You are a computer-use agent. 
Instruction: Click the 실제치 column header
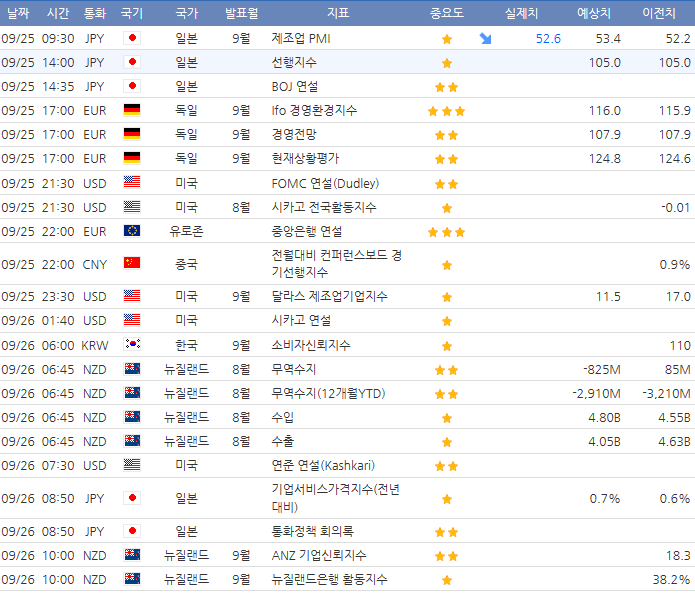click(x=522, y=13)
